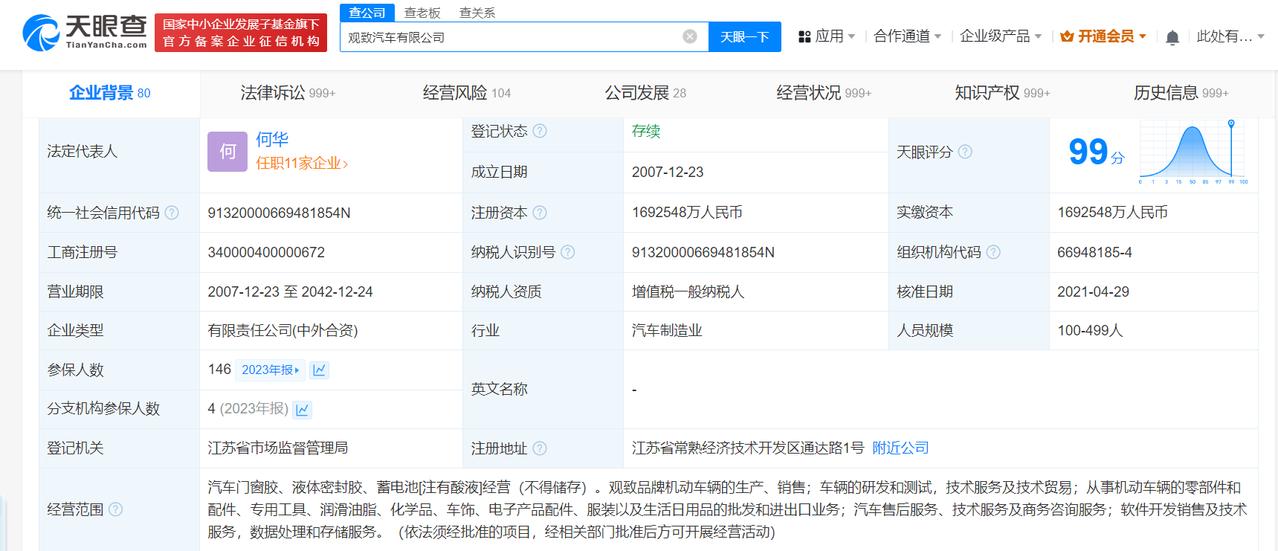Open trend chart icon for 分支机构参保人数
The width and height of the screenshot is (1278, 551).
click(302, 409)
